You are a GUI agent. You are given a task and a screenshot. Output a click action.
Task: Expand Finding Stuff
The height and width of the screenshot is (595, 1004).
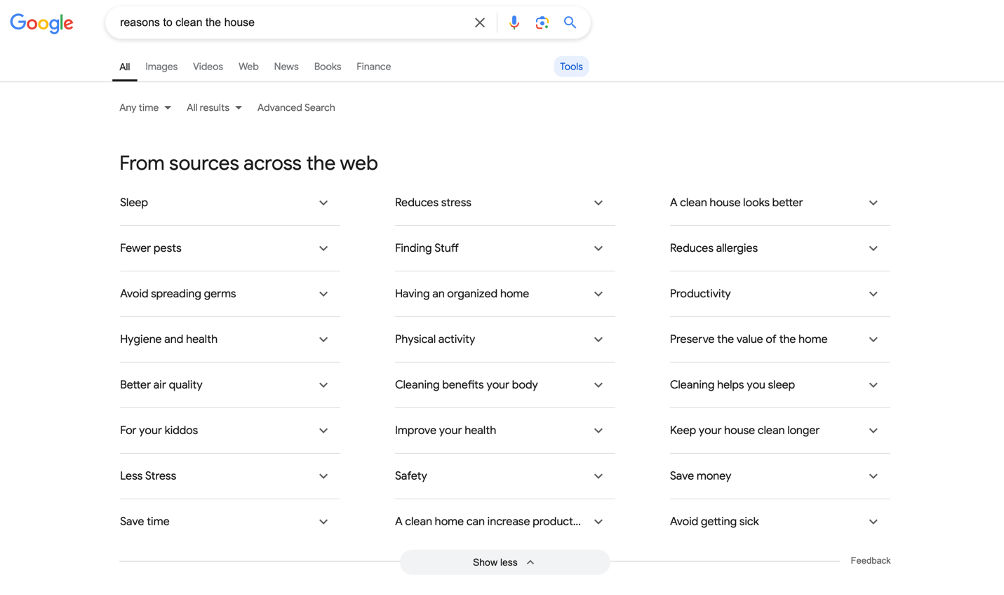[505, 248]
